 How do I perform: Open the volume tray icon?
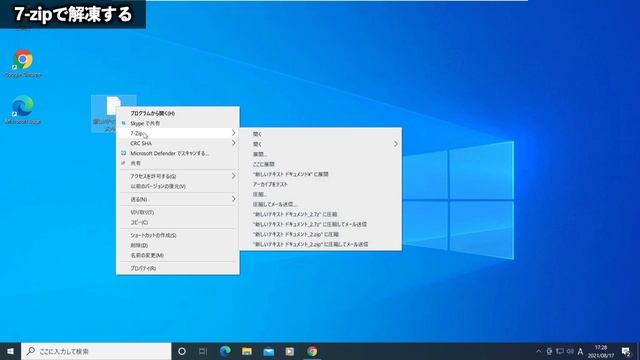click(x=570, y=351)
